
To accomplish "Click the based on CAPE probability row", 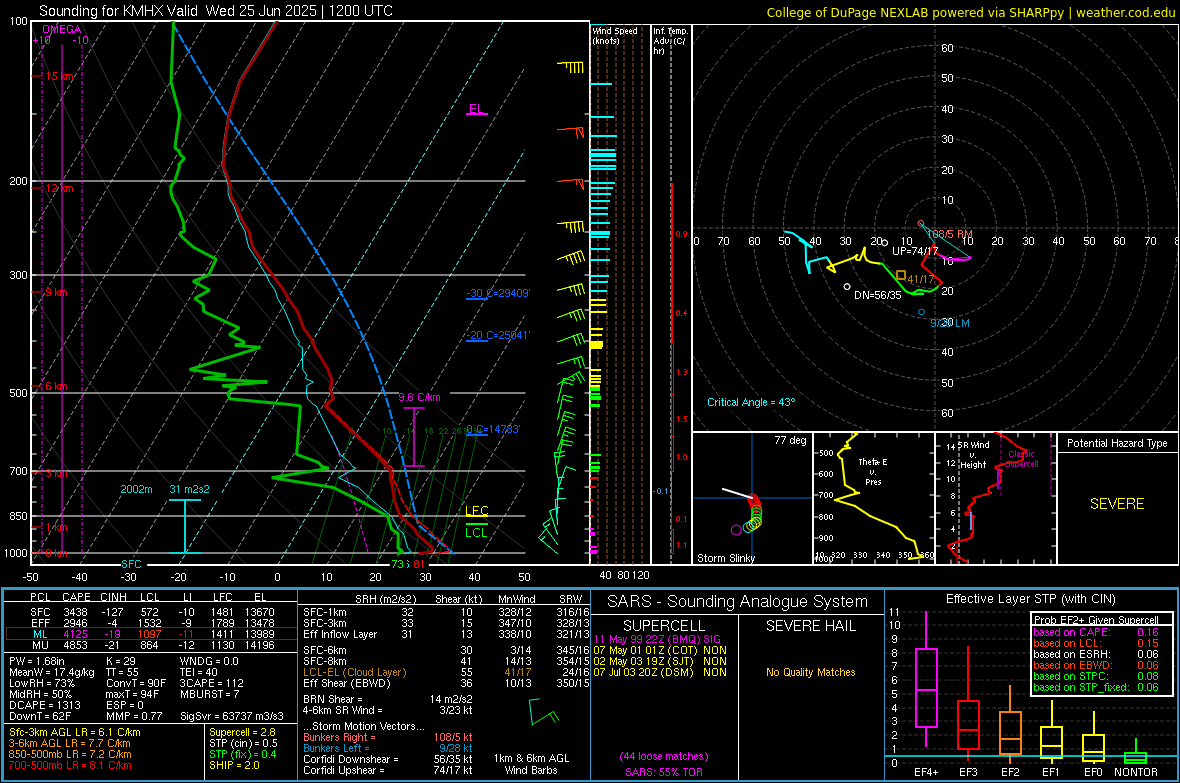I will point(1096,632).
